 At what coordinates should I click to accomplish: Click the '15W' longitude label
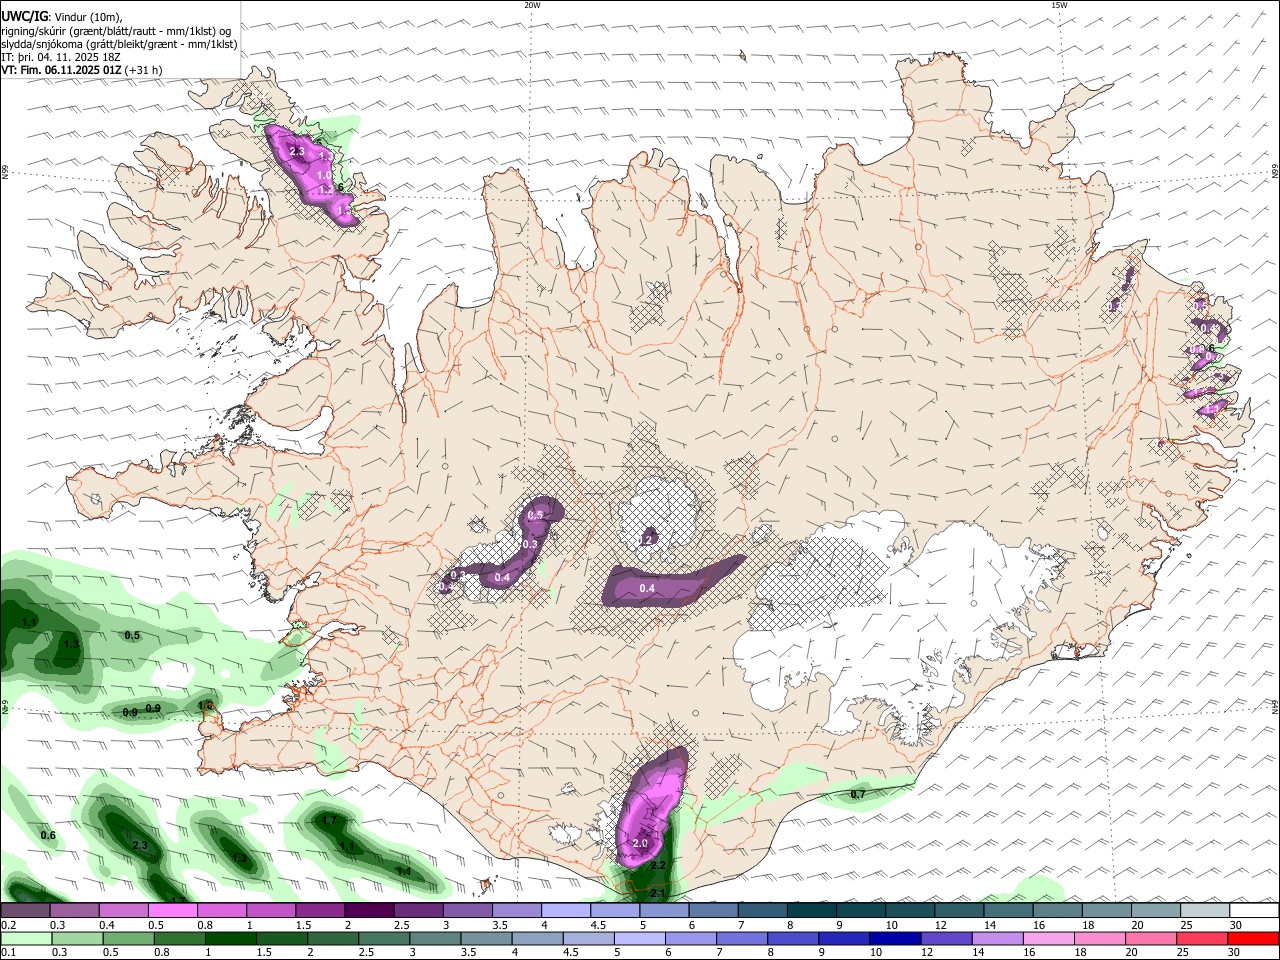(x=1059, y=5)
